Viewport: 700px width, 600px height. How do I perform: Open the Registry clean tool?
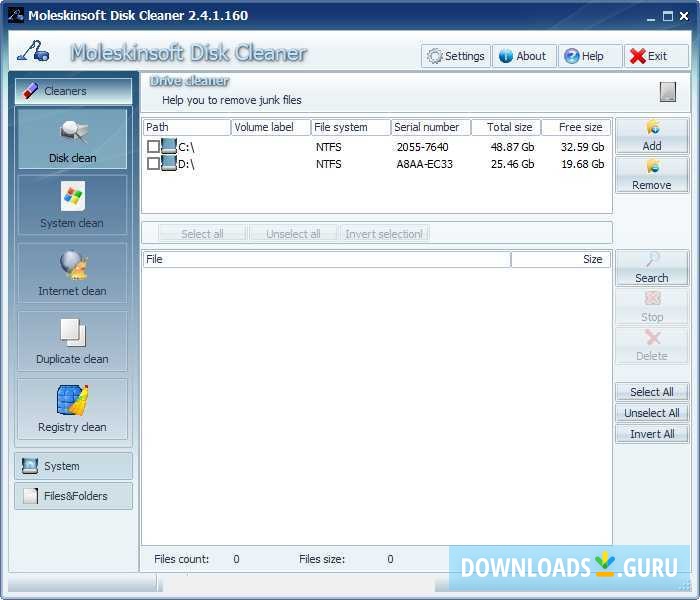click(72, 409)
